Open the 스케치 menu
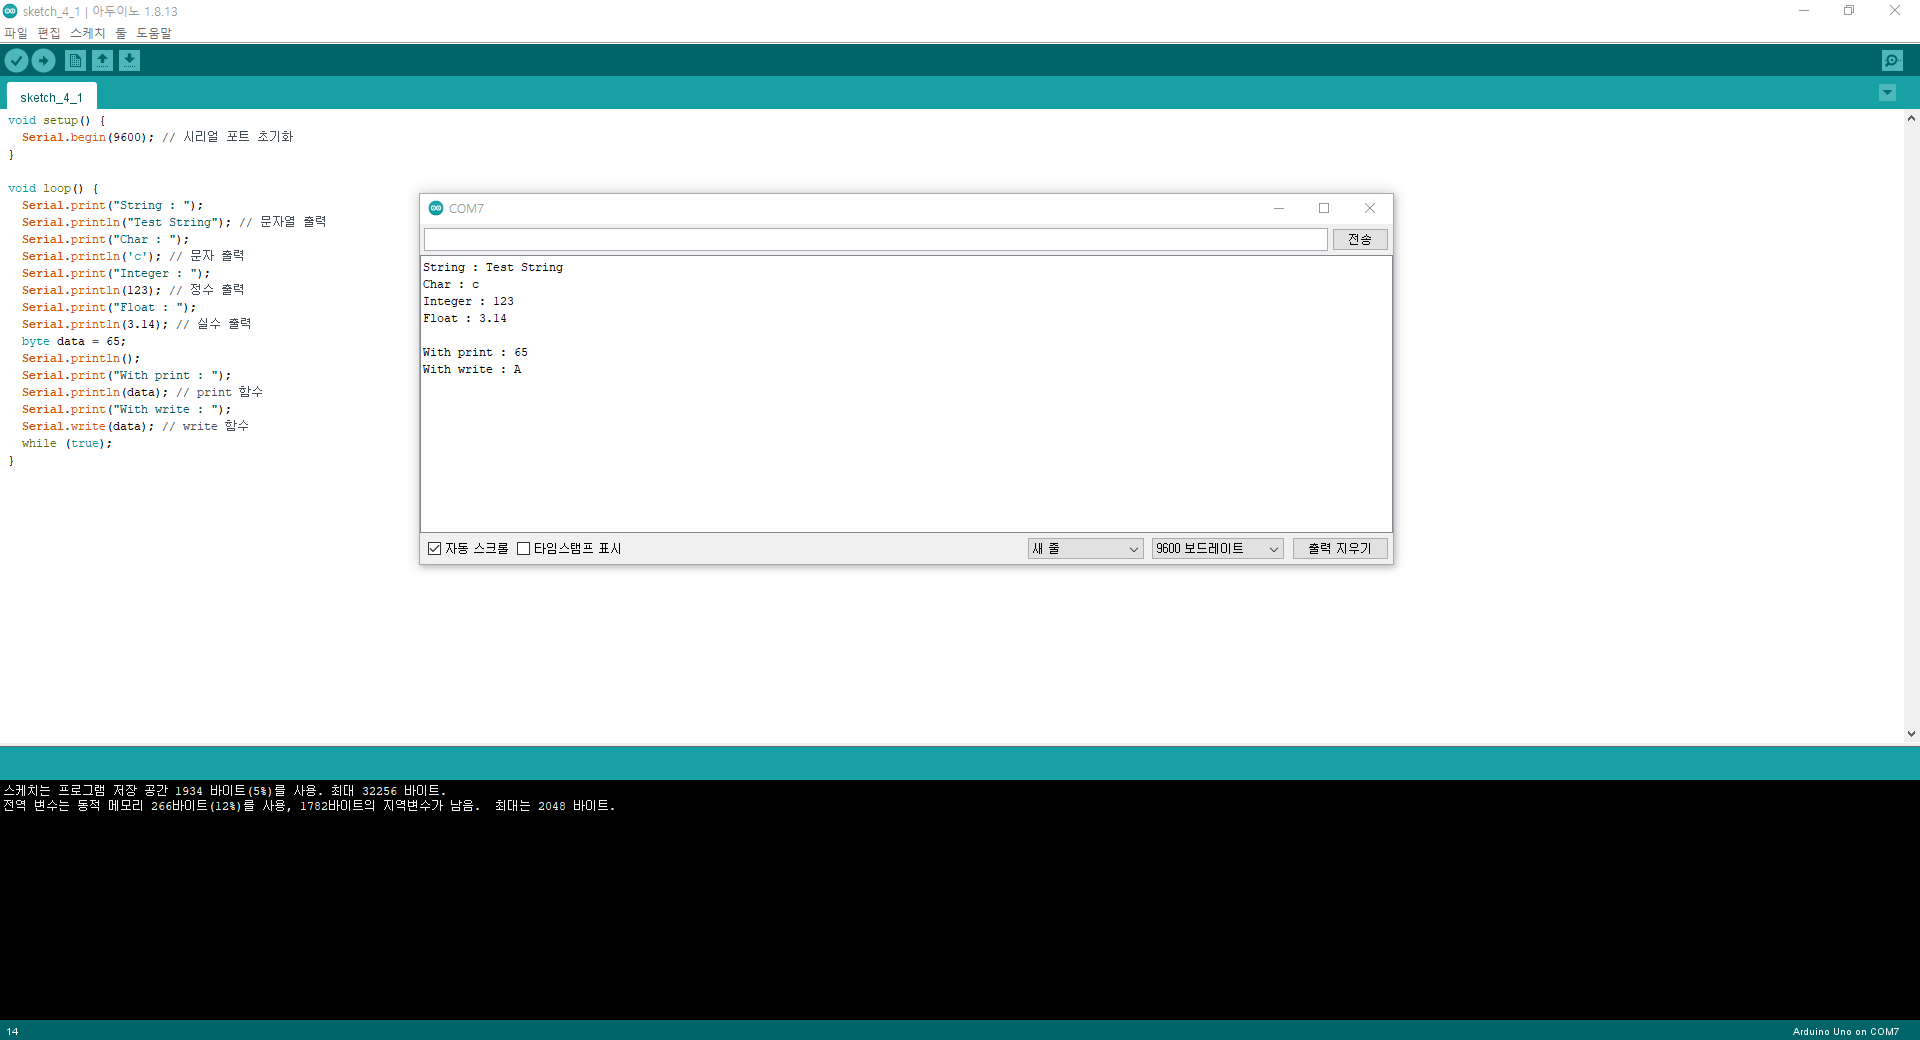 [87, 33]
